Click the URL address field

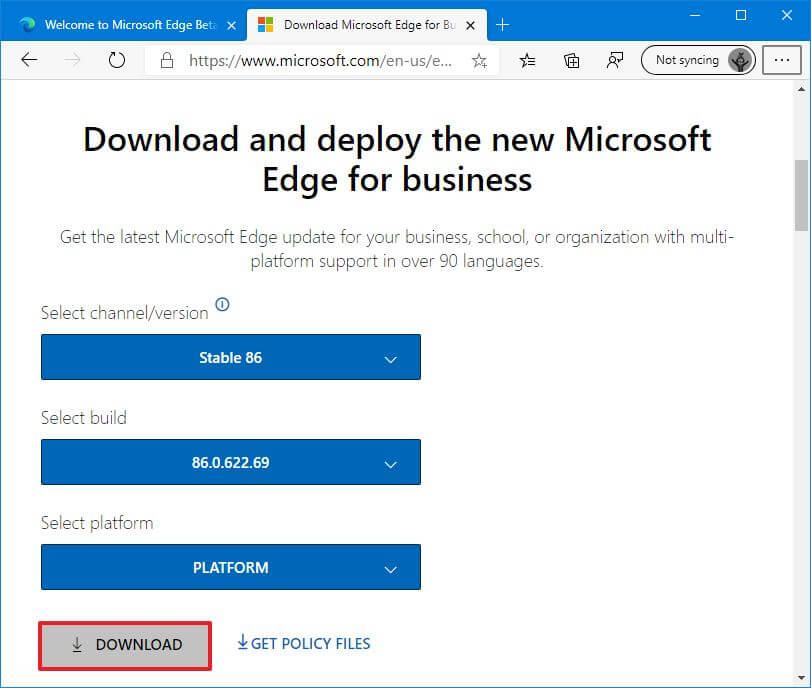(x=320, y=60)
